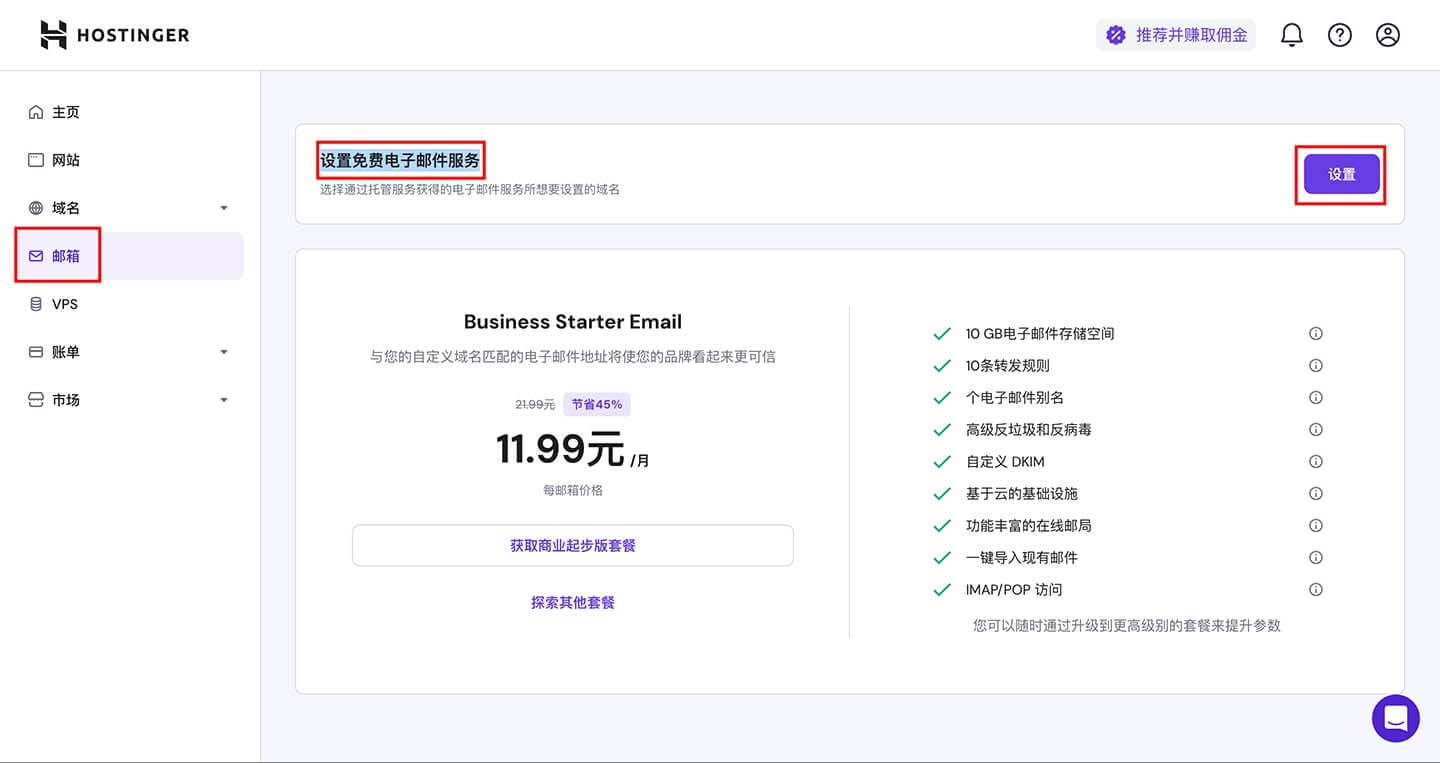Click 获取商业起步版套餐 button

coord(573,546)
